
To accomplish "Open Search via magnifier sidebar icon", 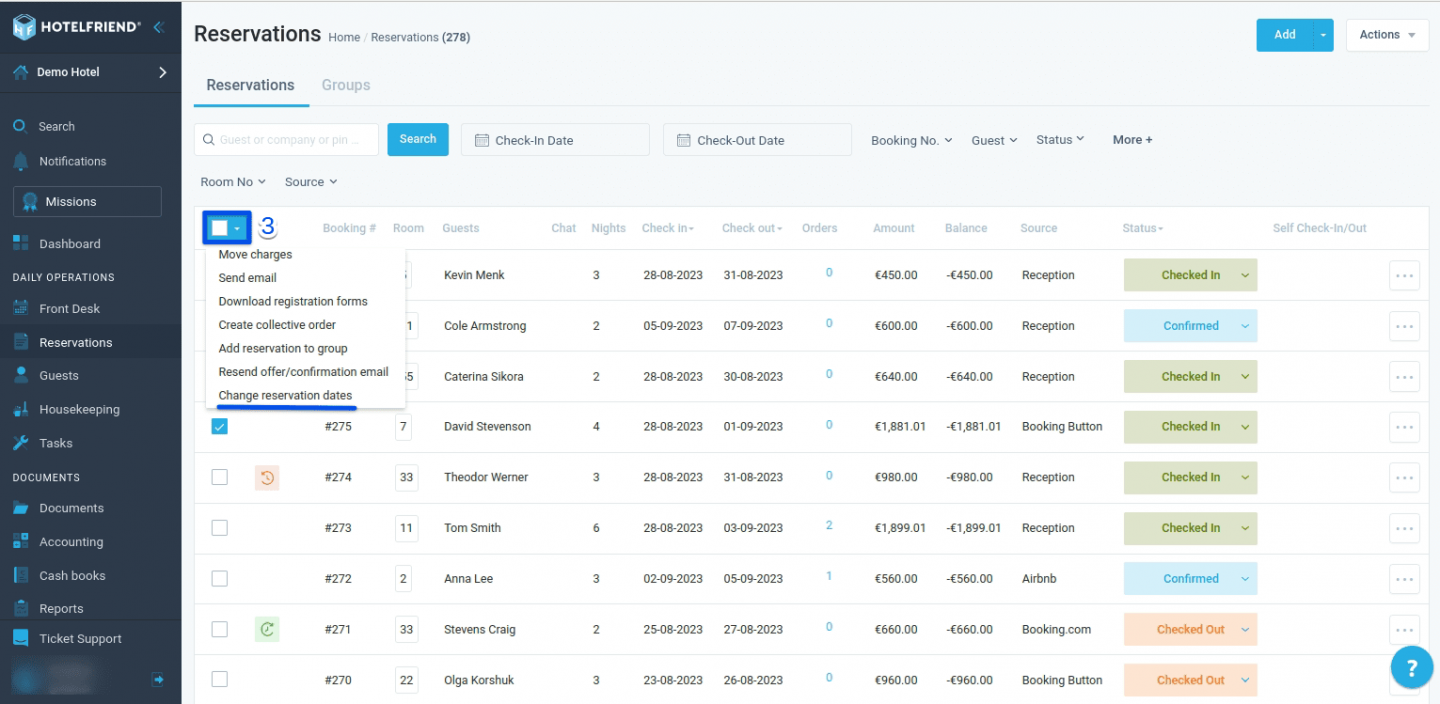I will pyautogui.click(x=19, y=126).
